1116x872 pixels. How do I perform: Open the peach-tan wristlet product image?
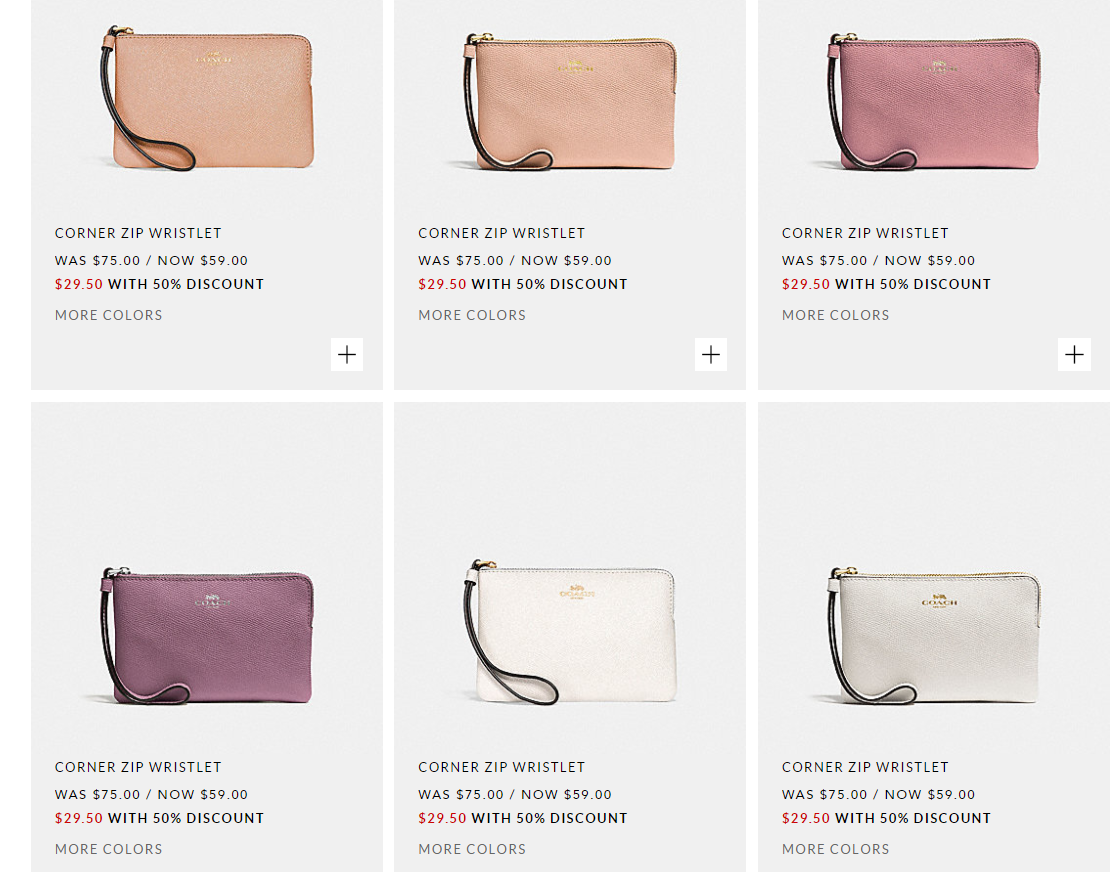[x=207, y=101]
